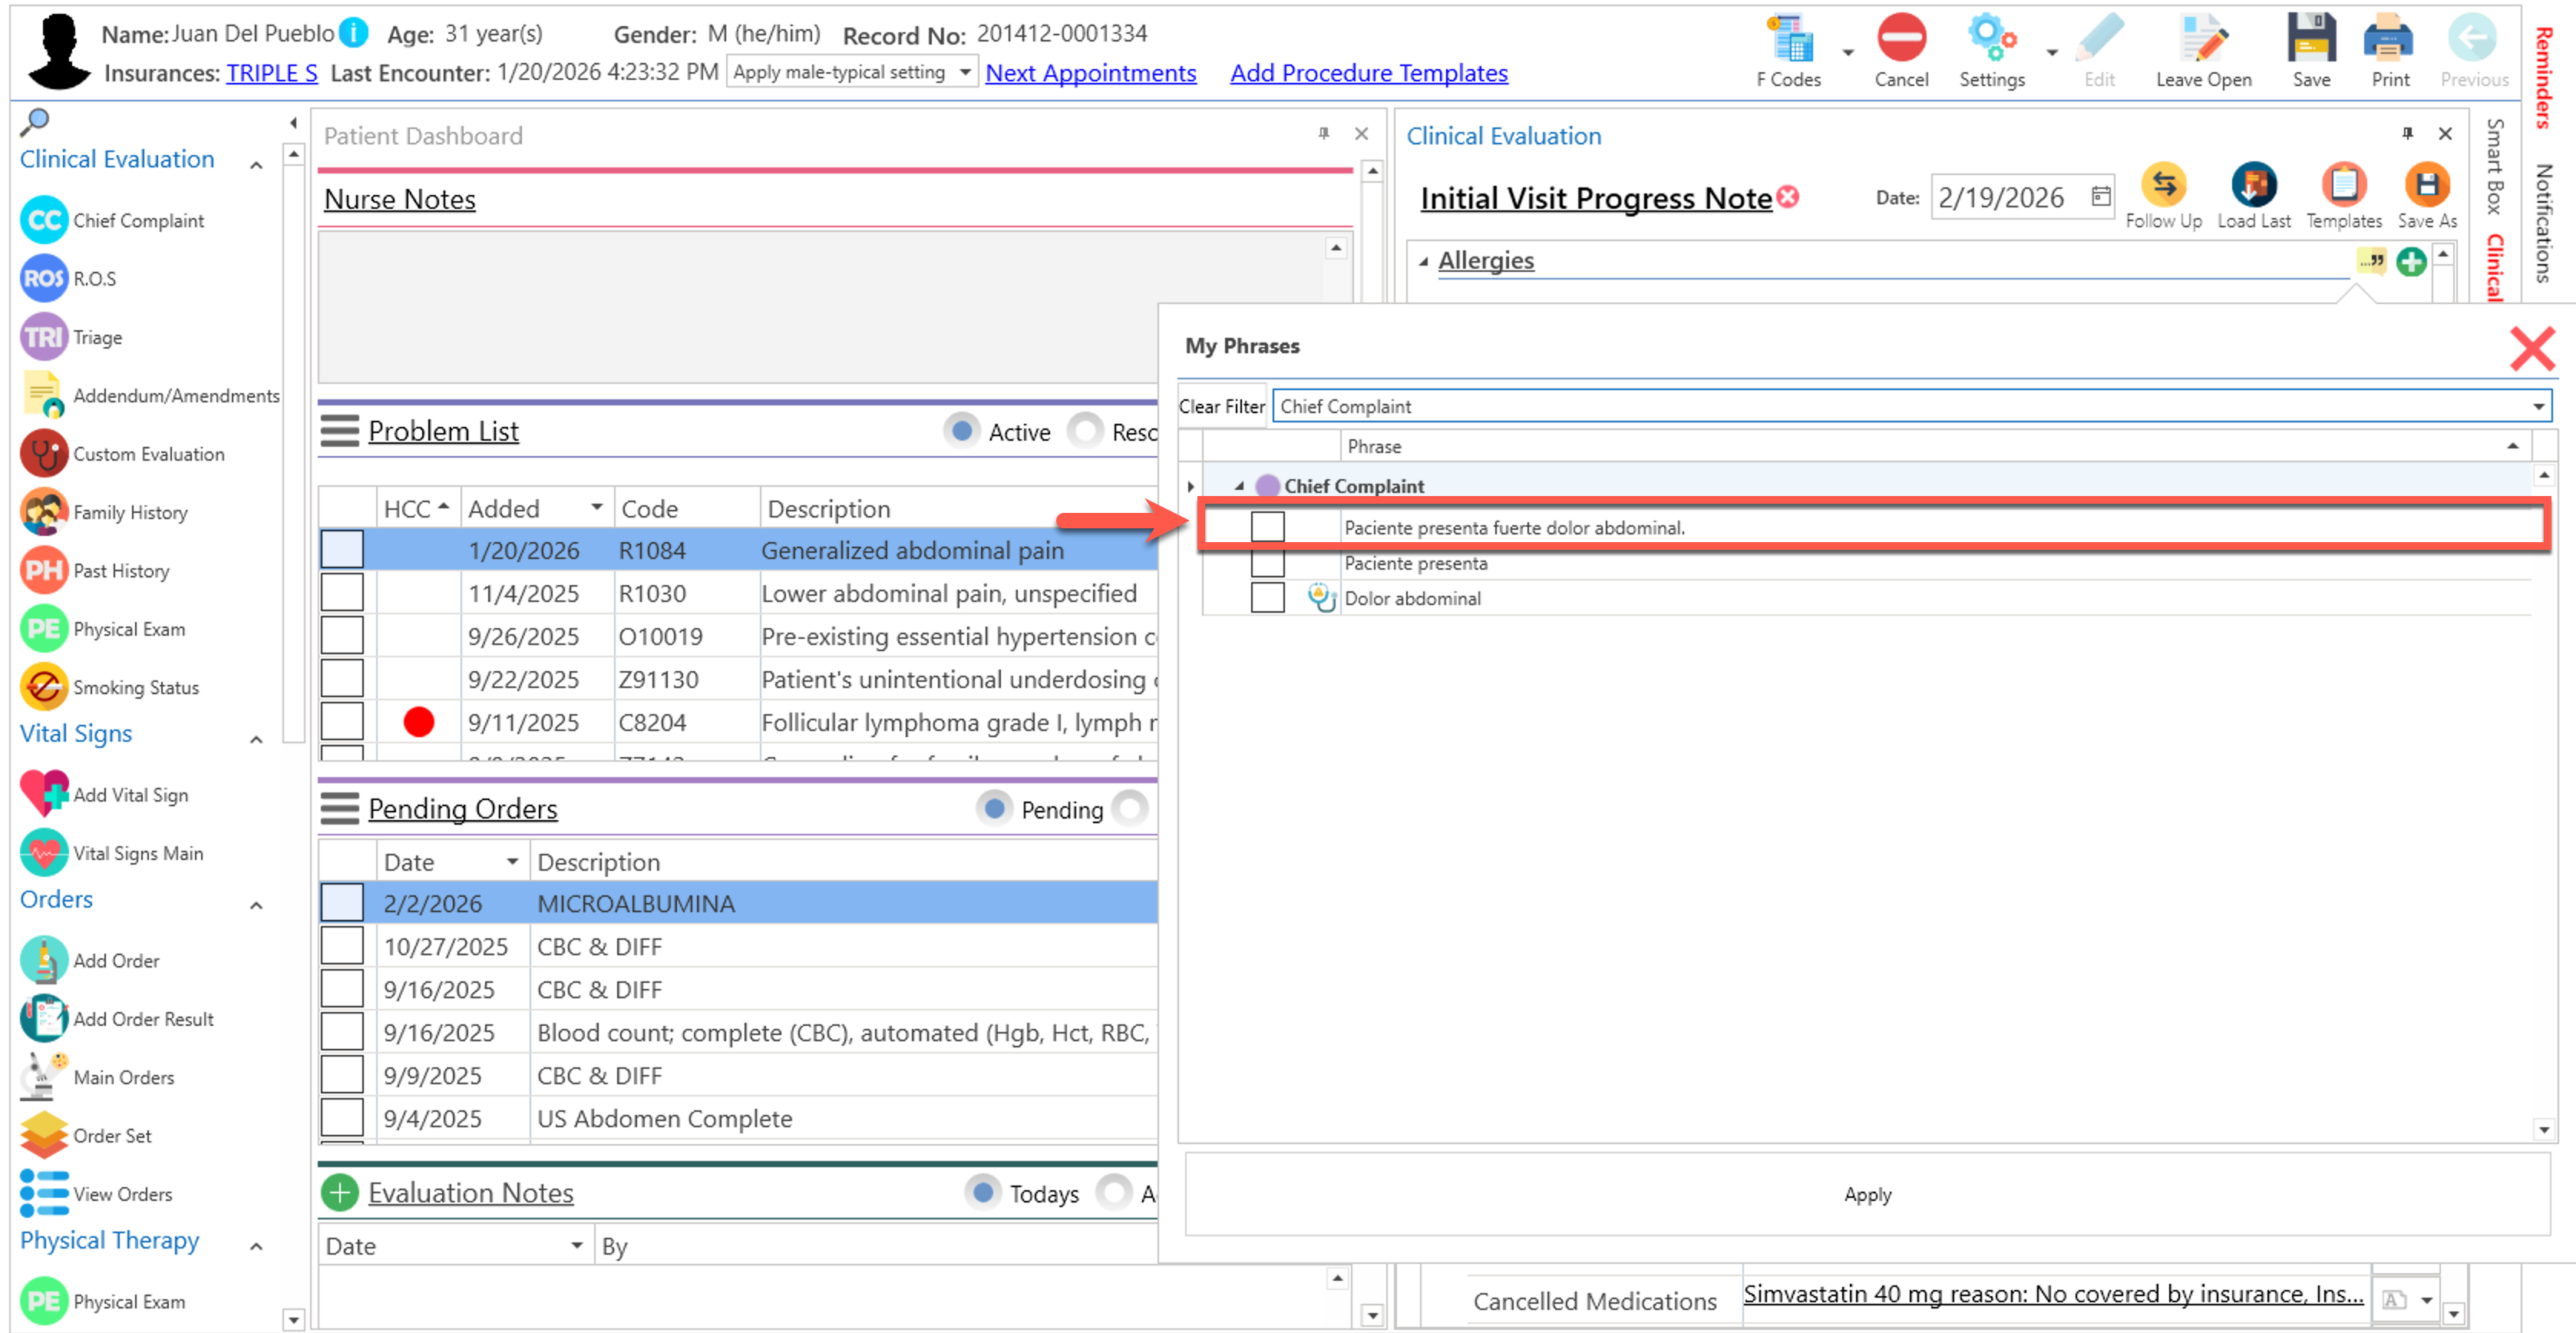Viewport: 2576px width, 1333px height.
Task: Check the 'Paciente presenta fuerte dolor abdominal' phrase
Action: [1267, 527]
